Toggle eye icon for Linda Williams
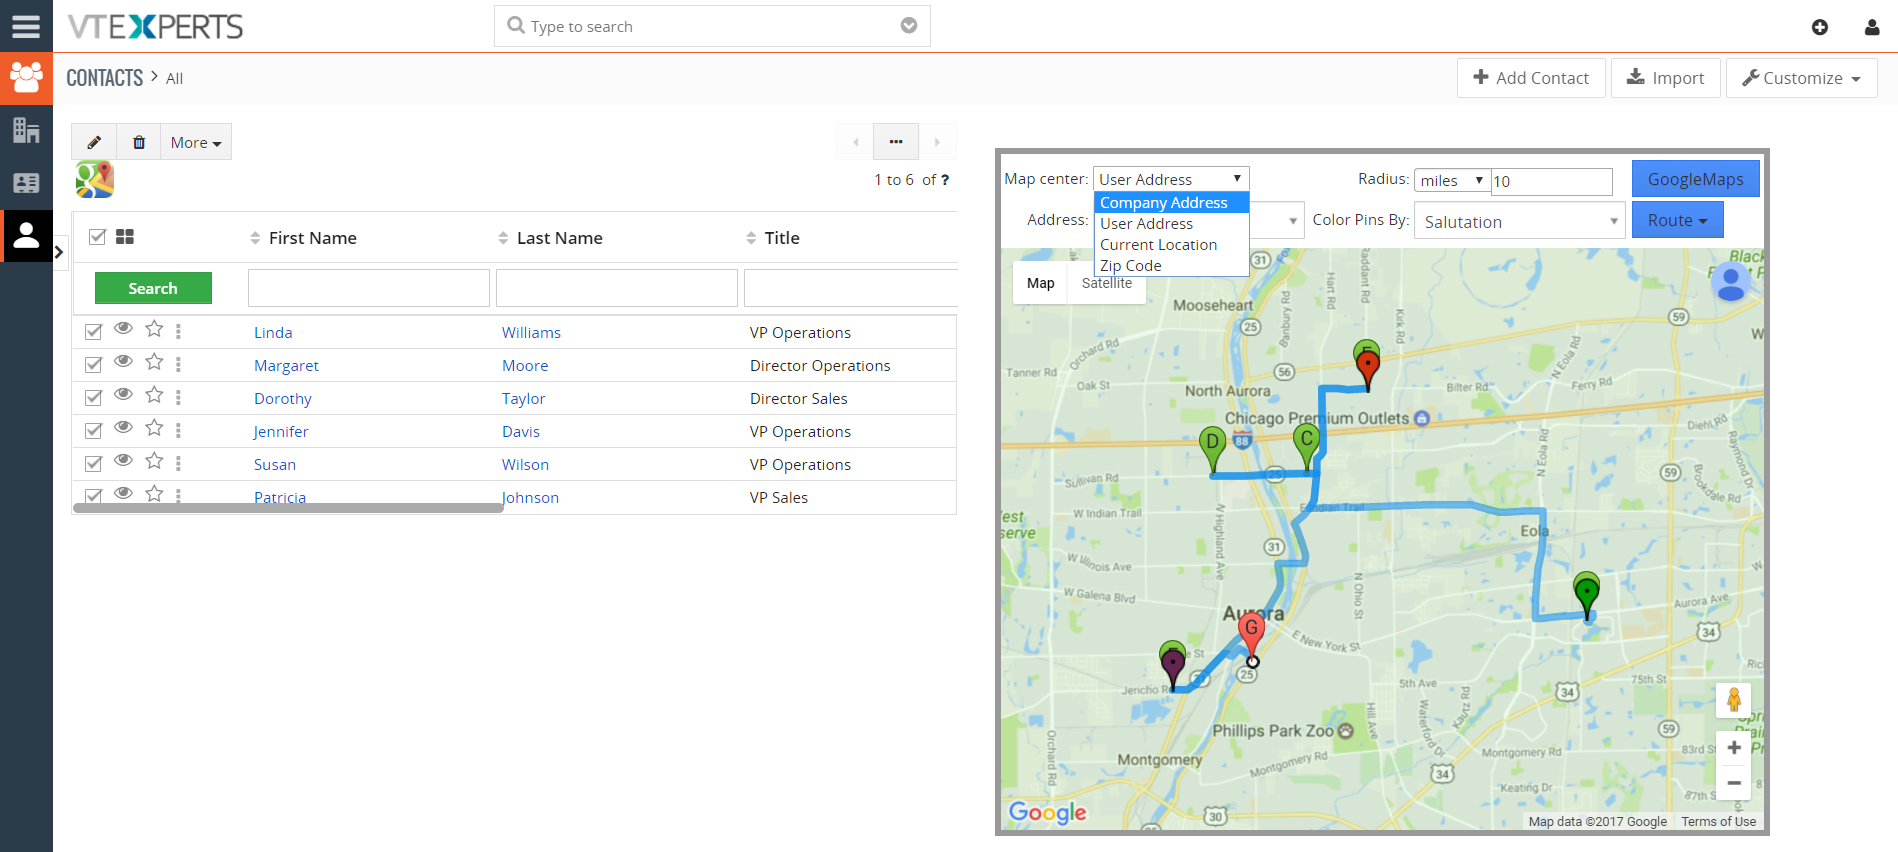Viewport: 1898px width, 852px height. coord(123,328)
